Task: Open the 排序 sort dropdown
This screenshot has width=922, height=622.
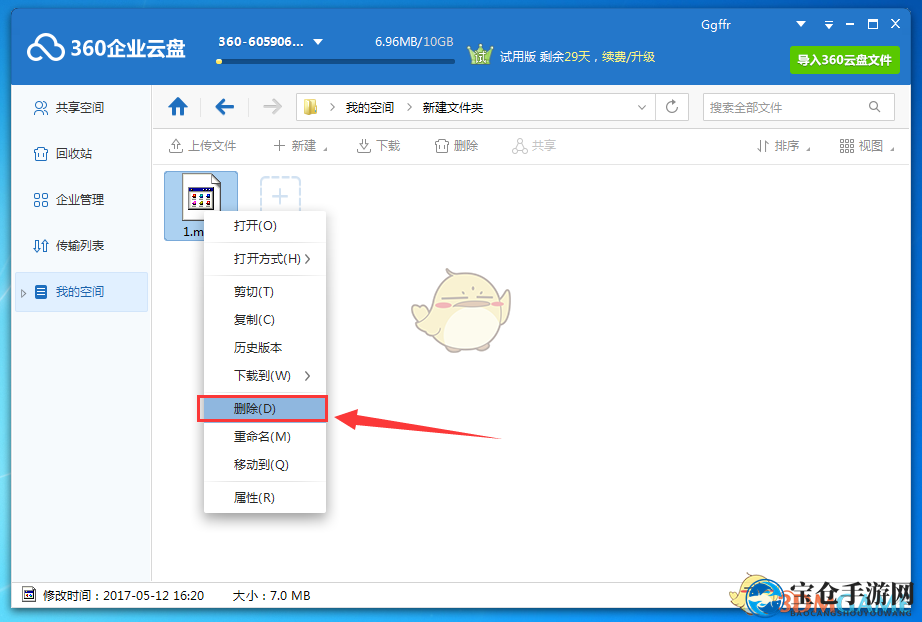Action: pos(783,146)
